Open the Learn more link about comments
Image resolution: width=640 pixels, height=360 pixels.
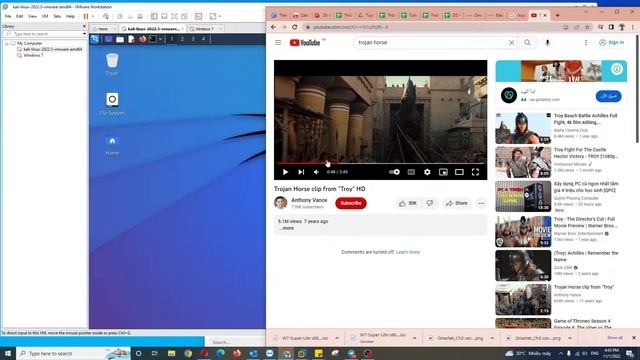[407, 252]
